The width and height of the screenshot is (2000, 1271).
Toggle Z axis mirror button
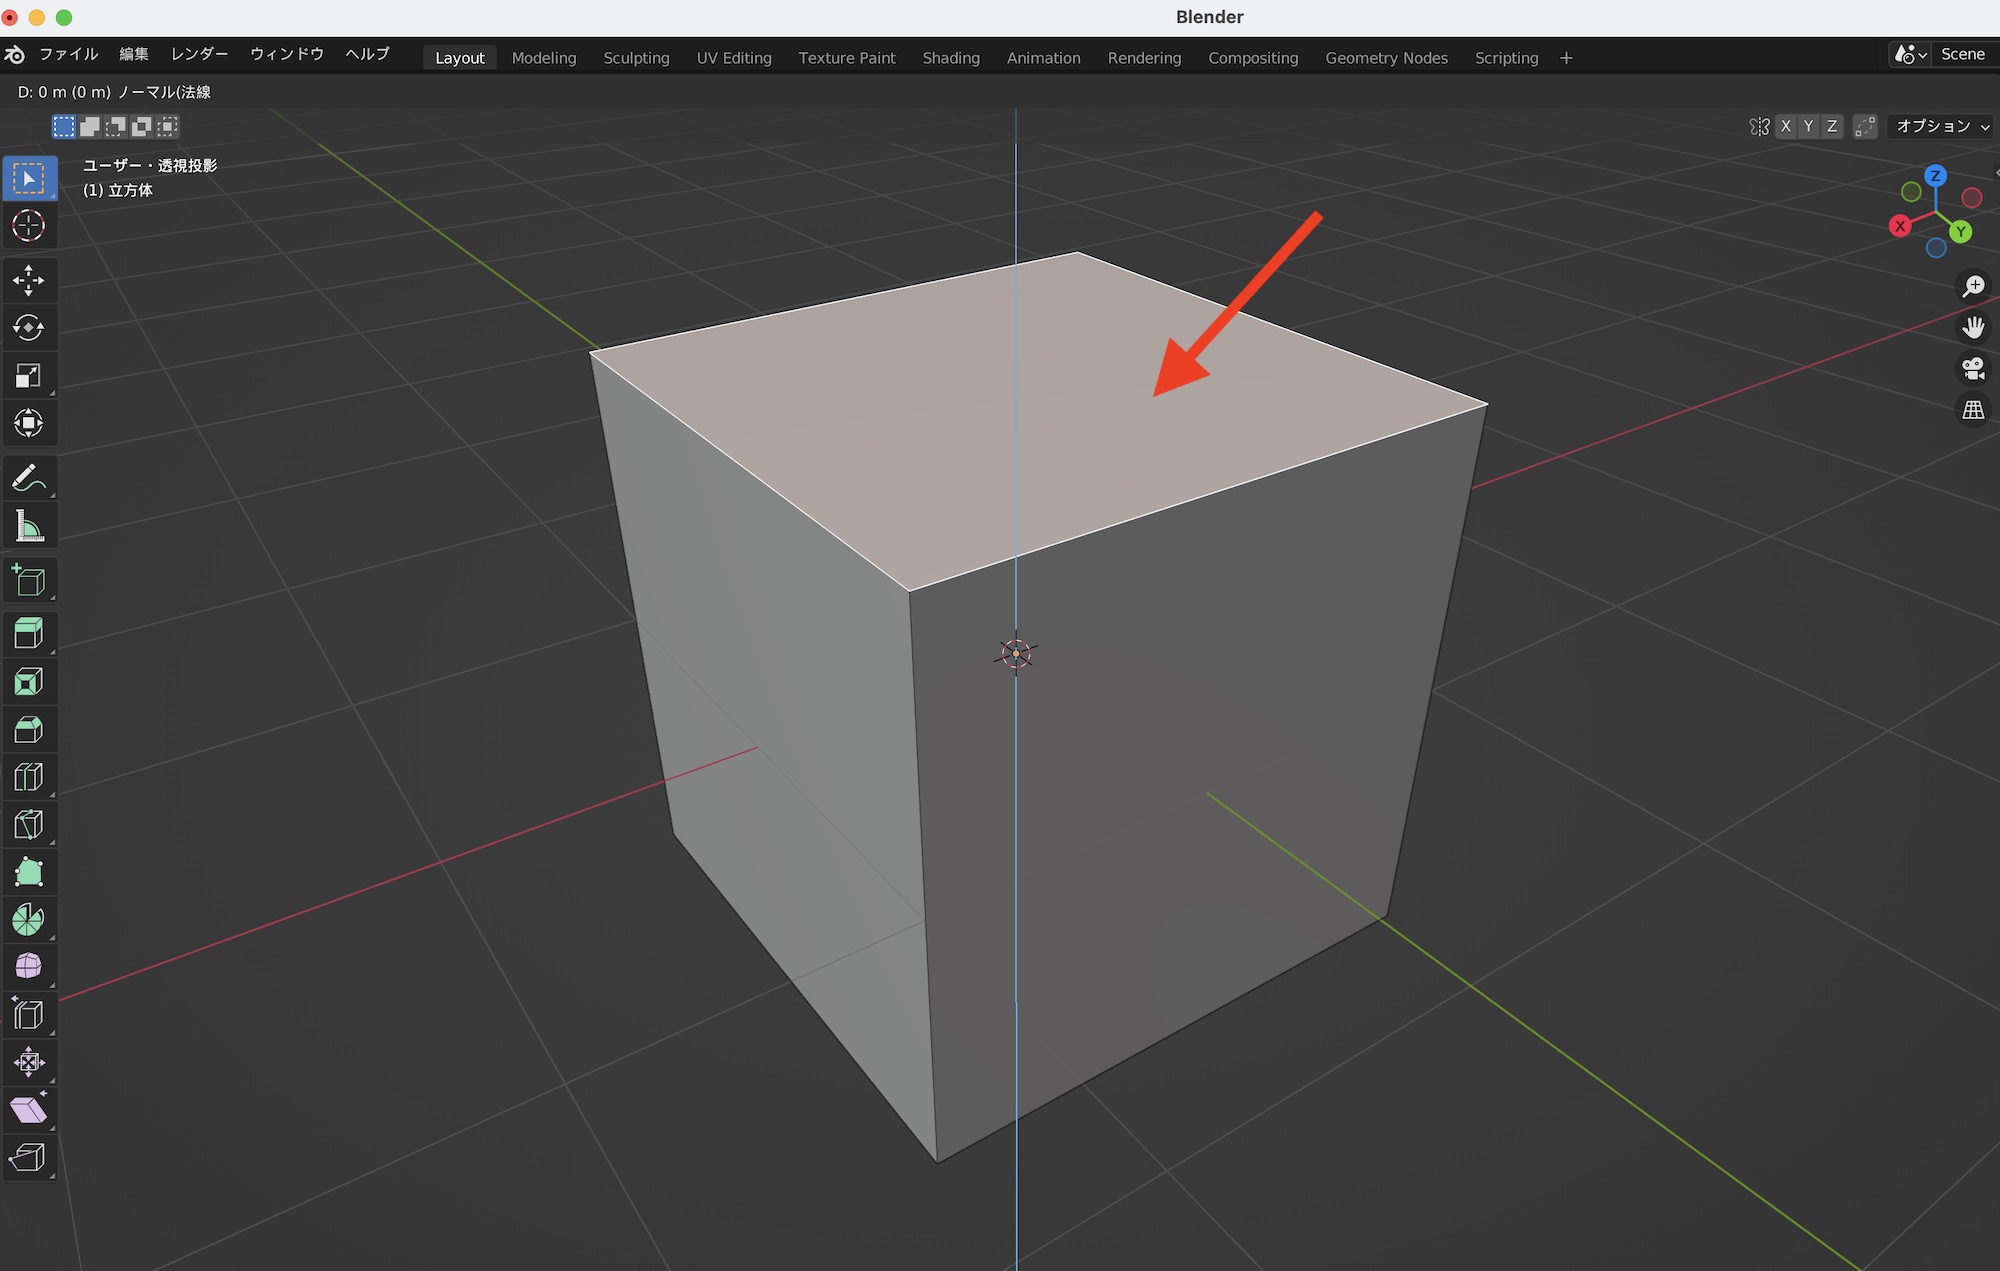[x=1832, y=126]
